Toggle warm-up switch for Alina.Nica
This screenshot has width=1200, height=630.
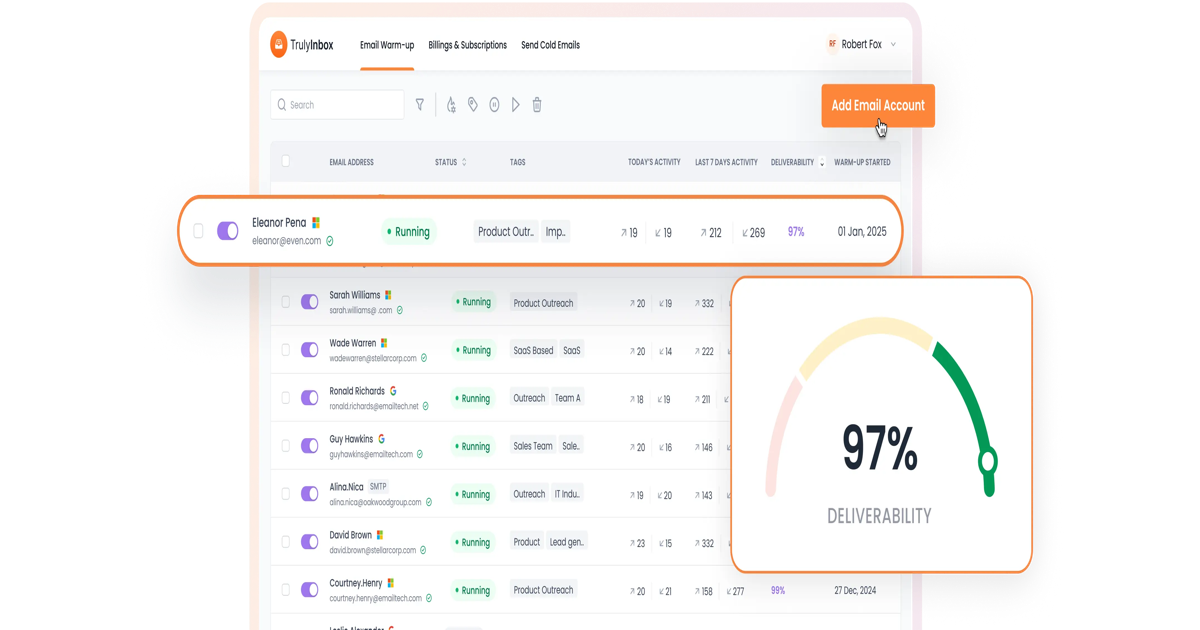[x=310, y=494]
